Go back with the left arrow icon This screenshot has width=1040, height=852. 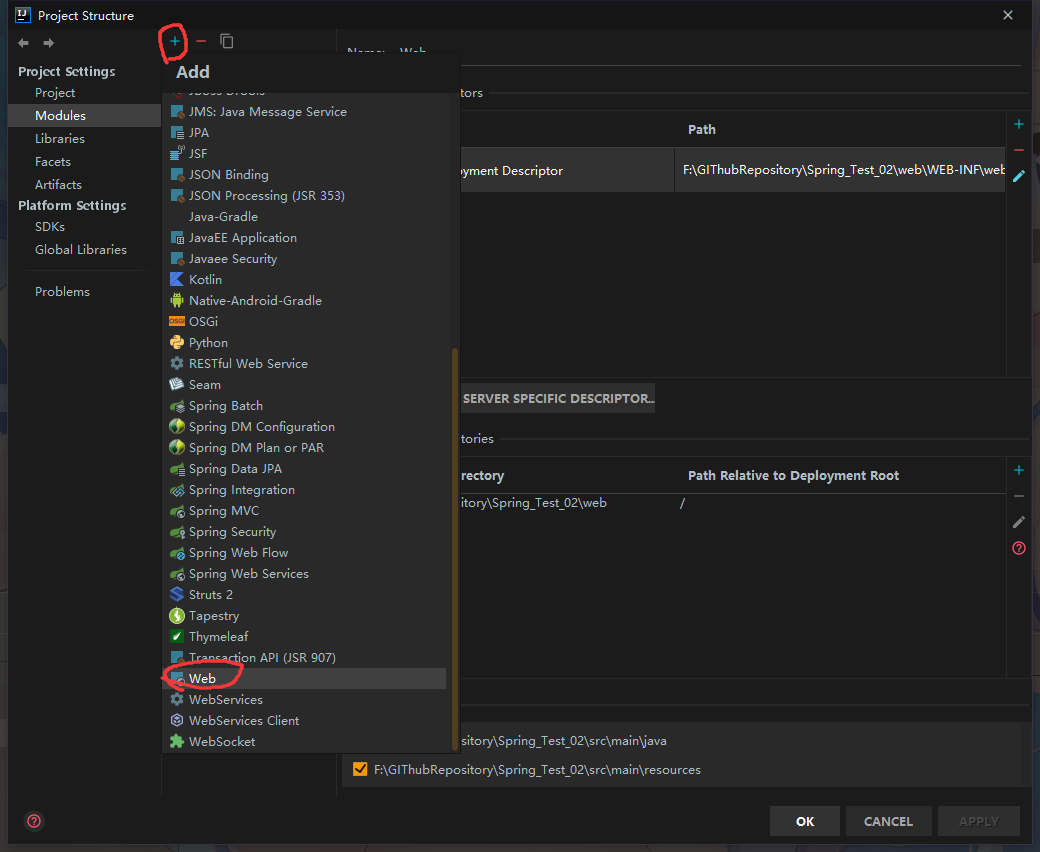coord(23,43)
